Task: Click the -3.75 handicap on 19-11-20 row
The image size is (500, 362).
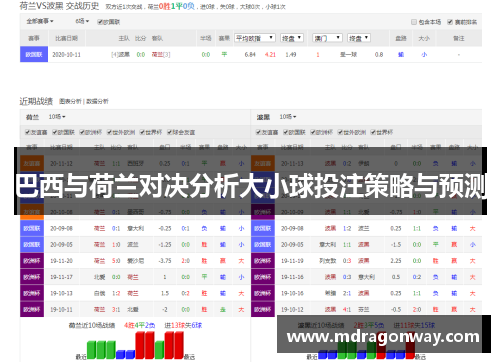Action: [165, 261]
